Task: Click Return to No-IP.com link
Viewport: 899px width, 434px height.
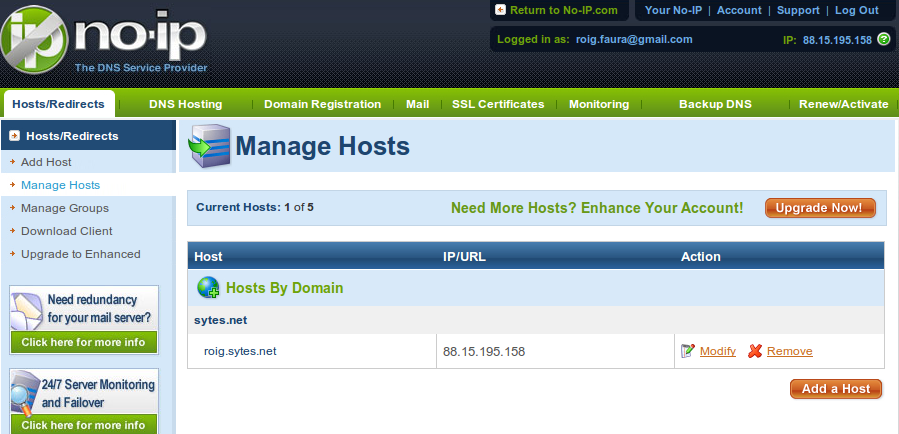Action: pos(564,10)
